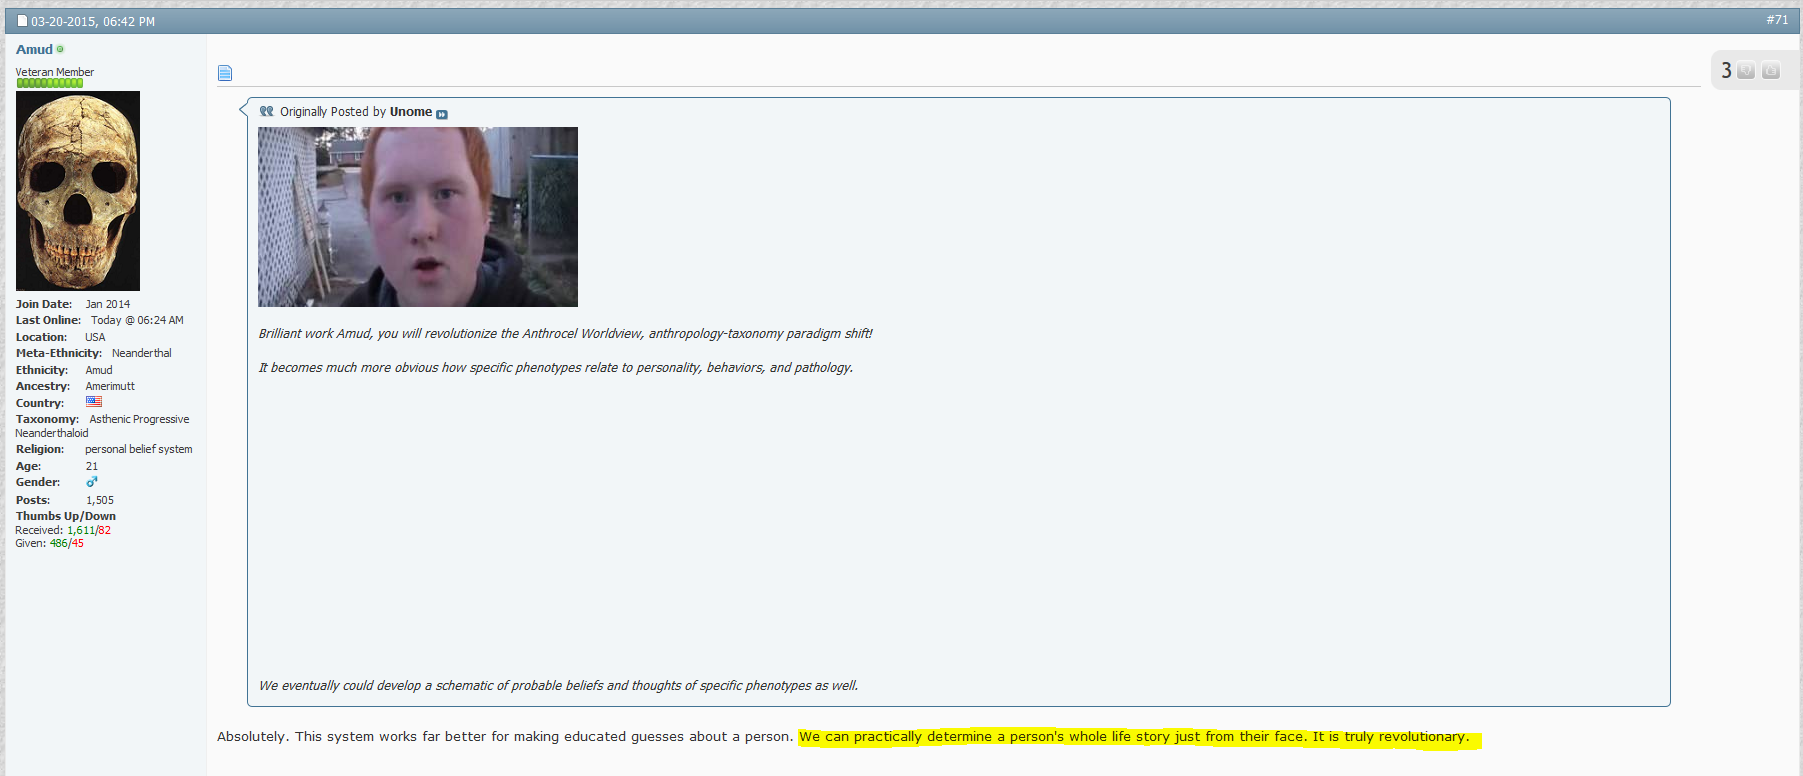Click the Thumbs Up/Down heading
The height and width of the screenshot is (776, 1803).
coord(66,516)
